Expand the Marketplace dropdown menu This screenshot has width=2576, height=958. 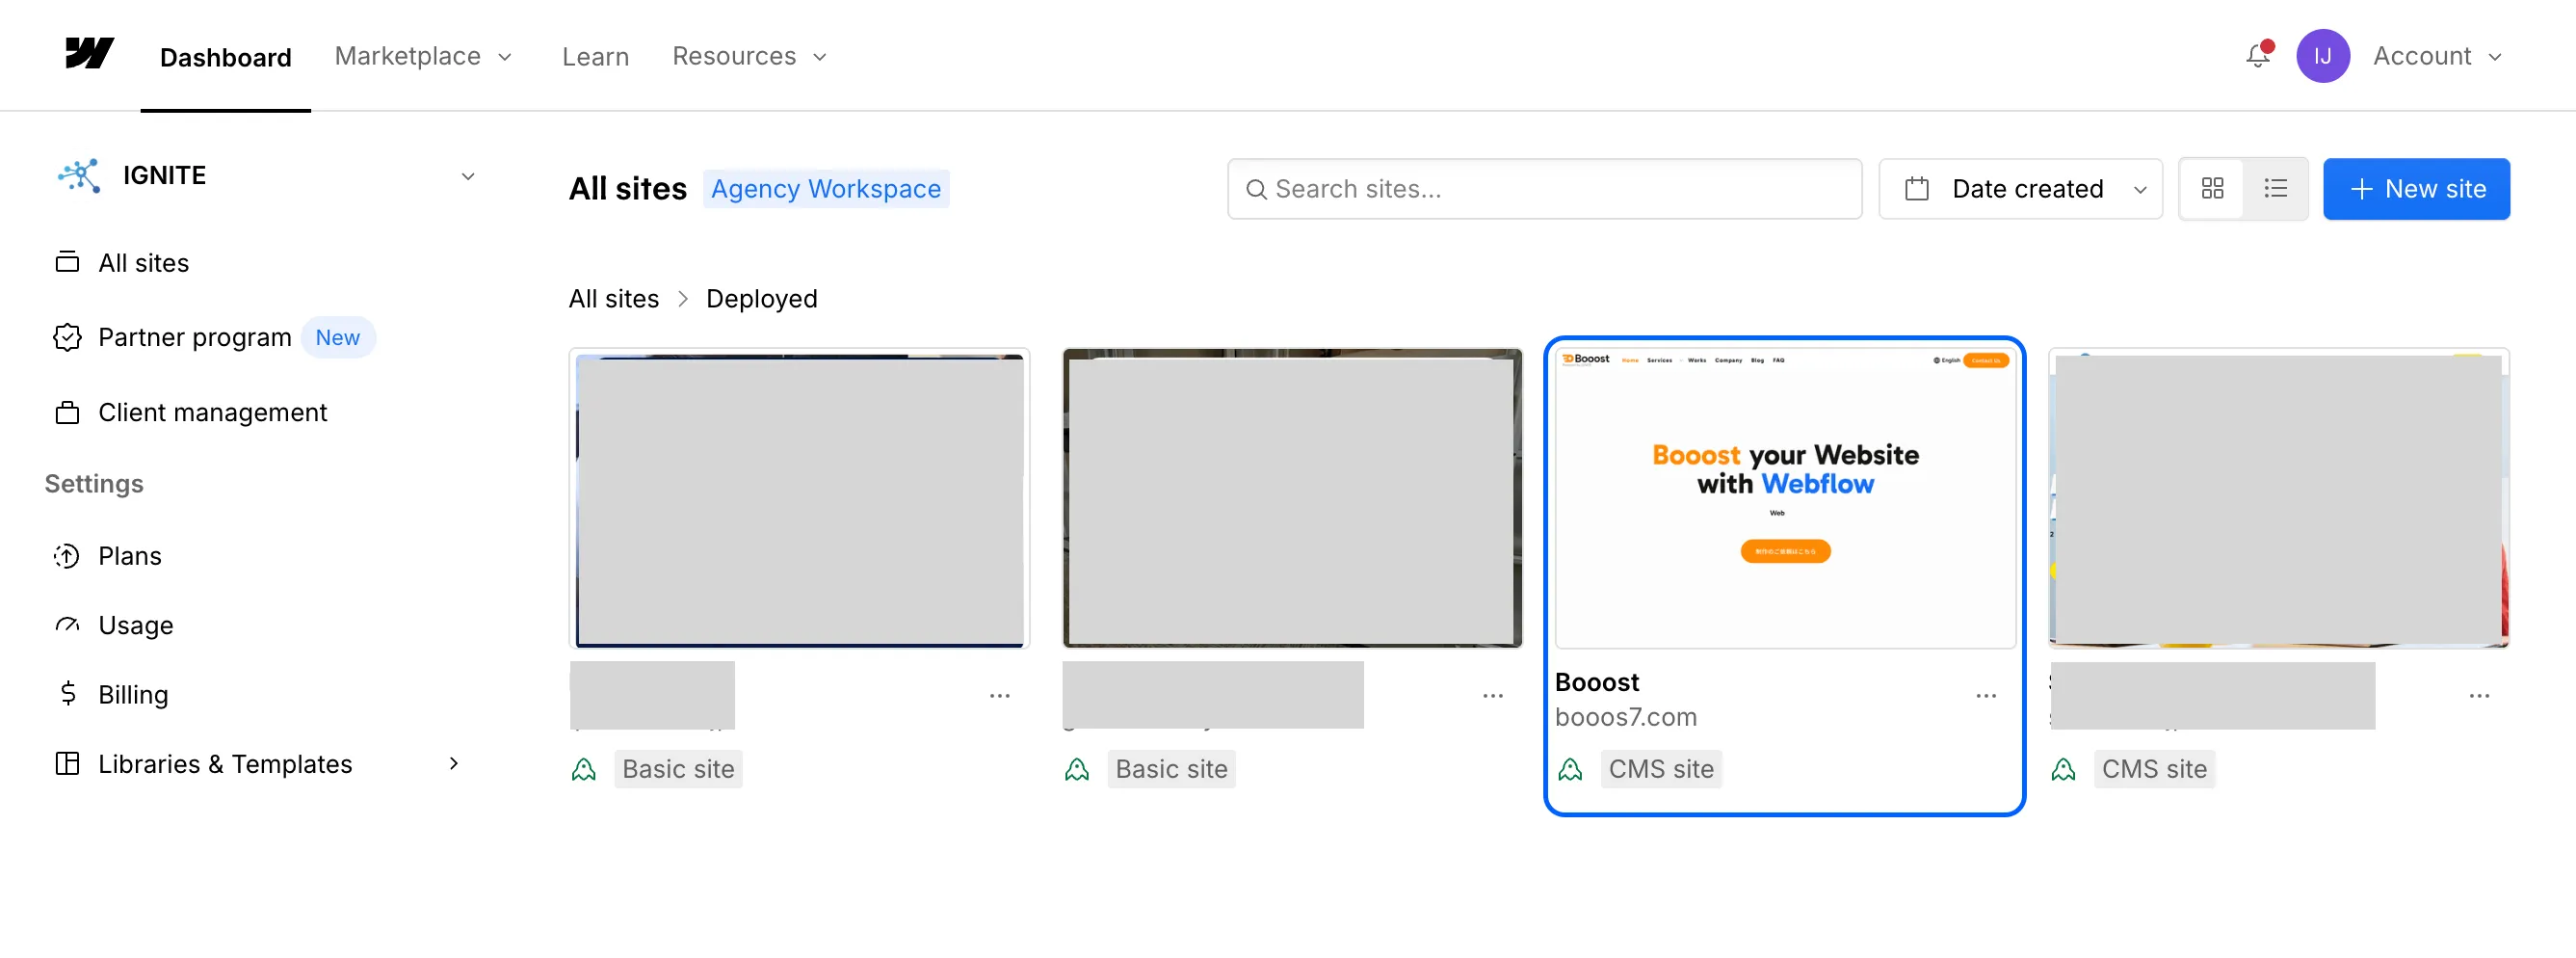(x=423, y=56)
